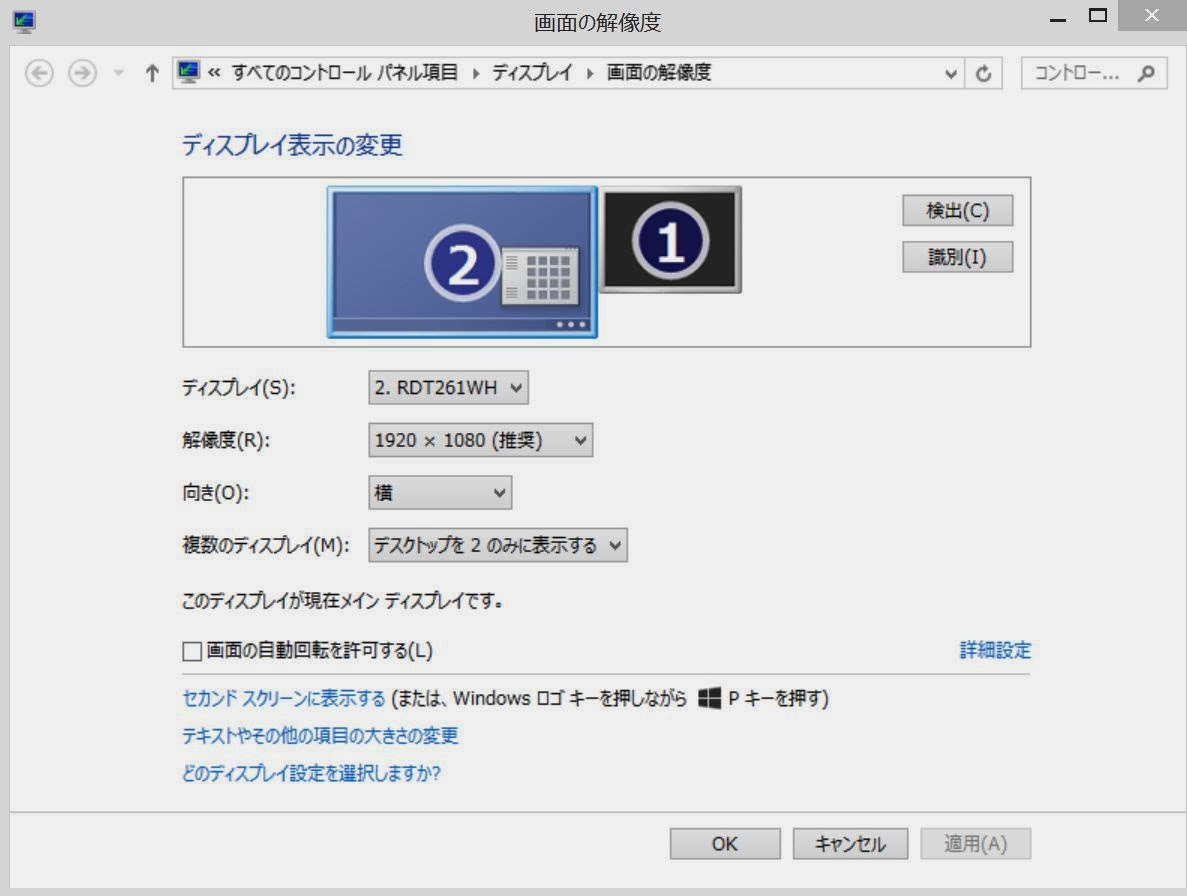Screen dimensions: 1187x896
Task: Open the ディスプレイ breadcrumb
Action: 532,73
